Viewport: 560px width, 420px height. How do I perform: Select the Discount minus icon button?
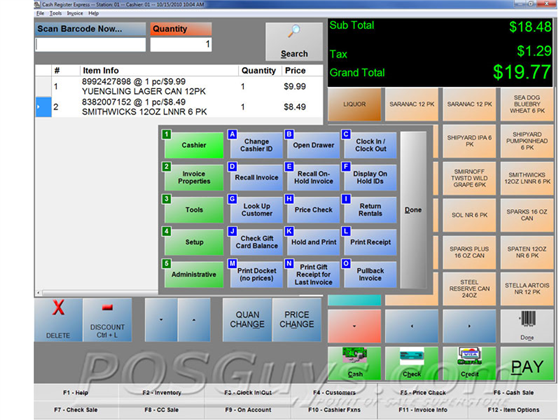[108, 320]
